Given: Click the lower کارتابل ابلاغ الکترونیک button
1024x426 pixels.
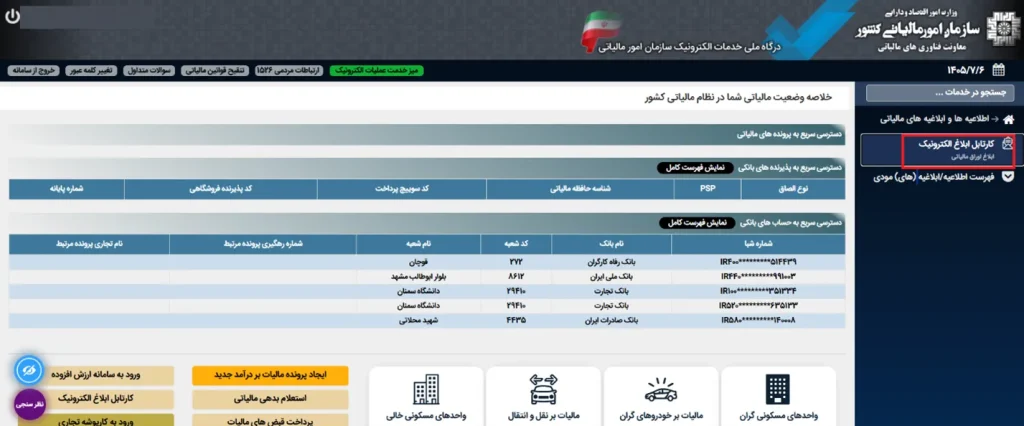Looking at the screenshot, I should click(x=96, y=398).
